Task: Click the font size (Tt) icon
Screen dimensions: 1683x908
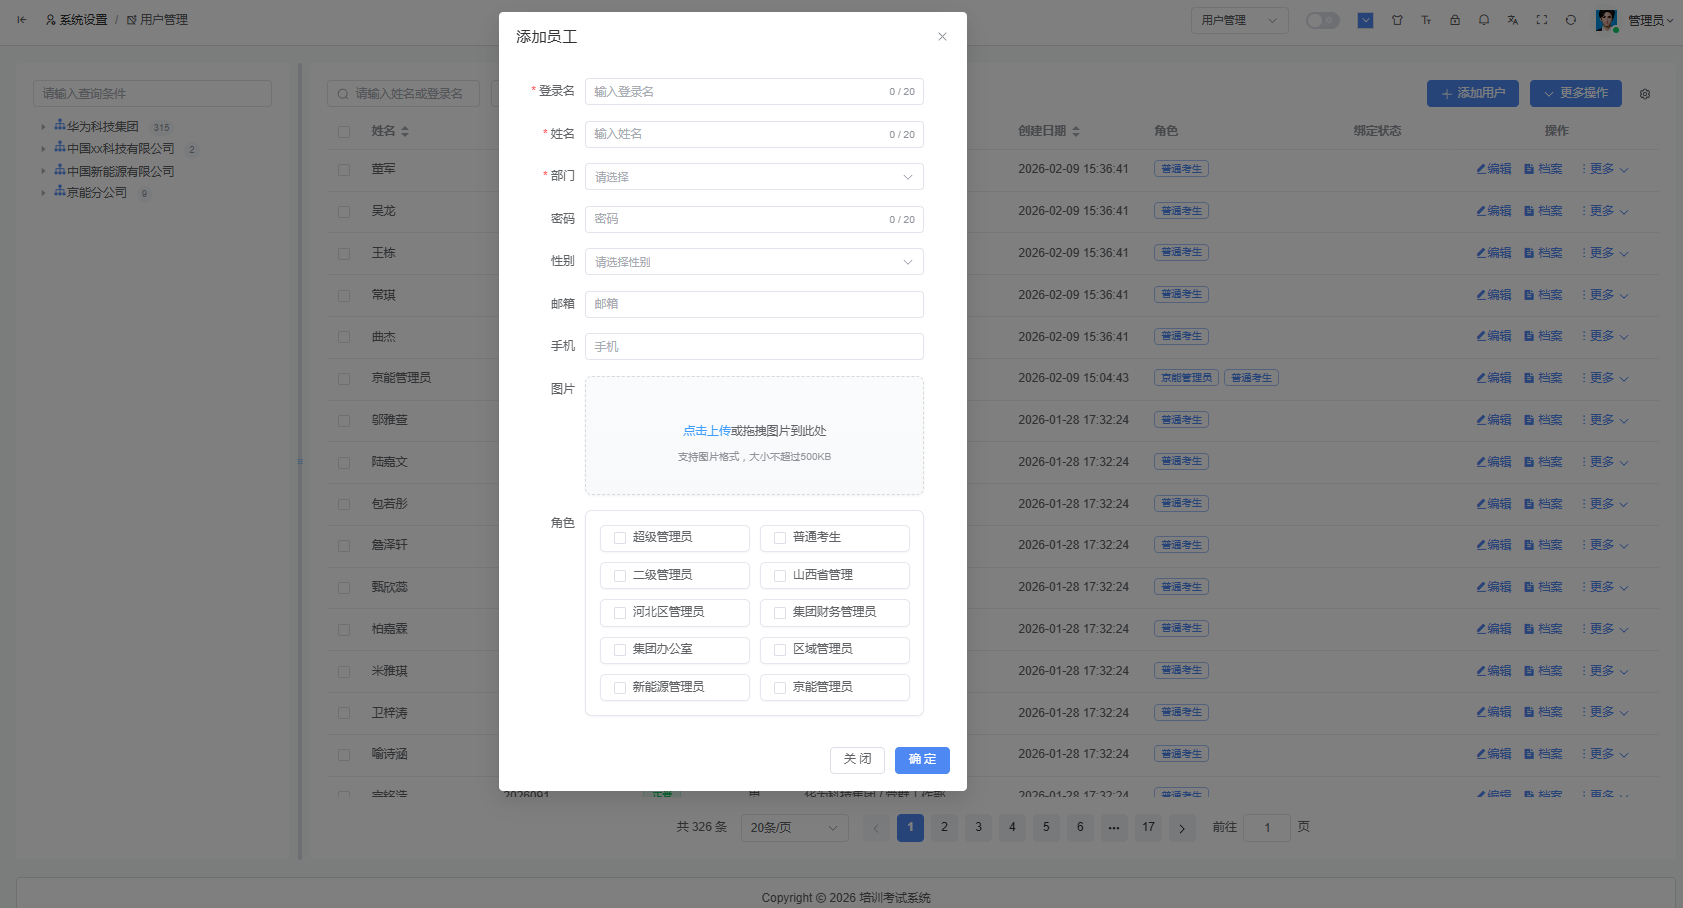Action: point(1426,20)
